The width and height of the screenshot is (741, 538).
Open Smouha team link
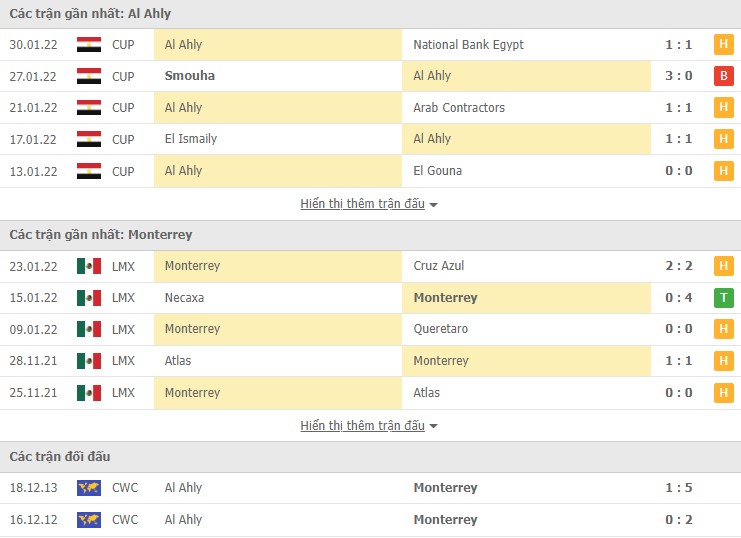point(190,76)
